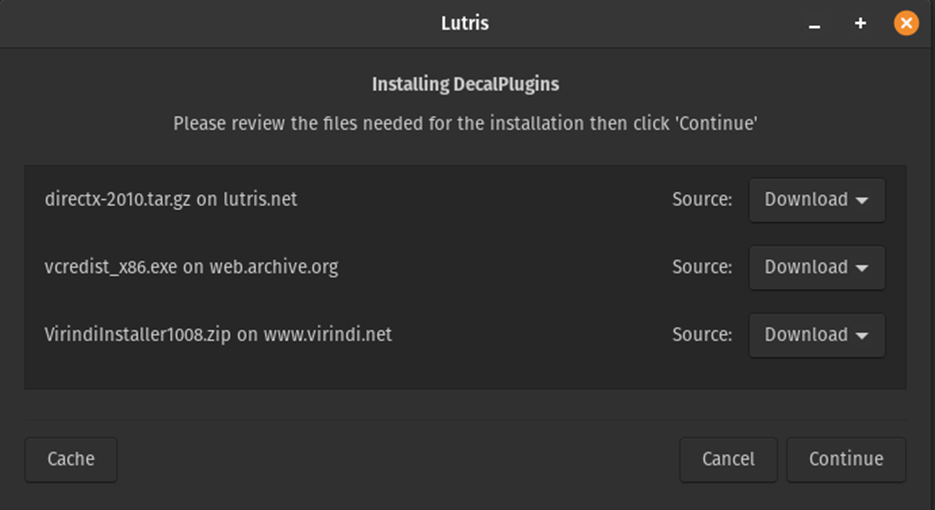Click the Lutris title in the title bar

pos(465,22)
